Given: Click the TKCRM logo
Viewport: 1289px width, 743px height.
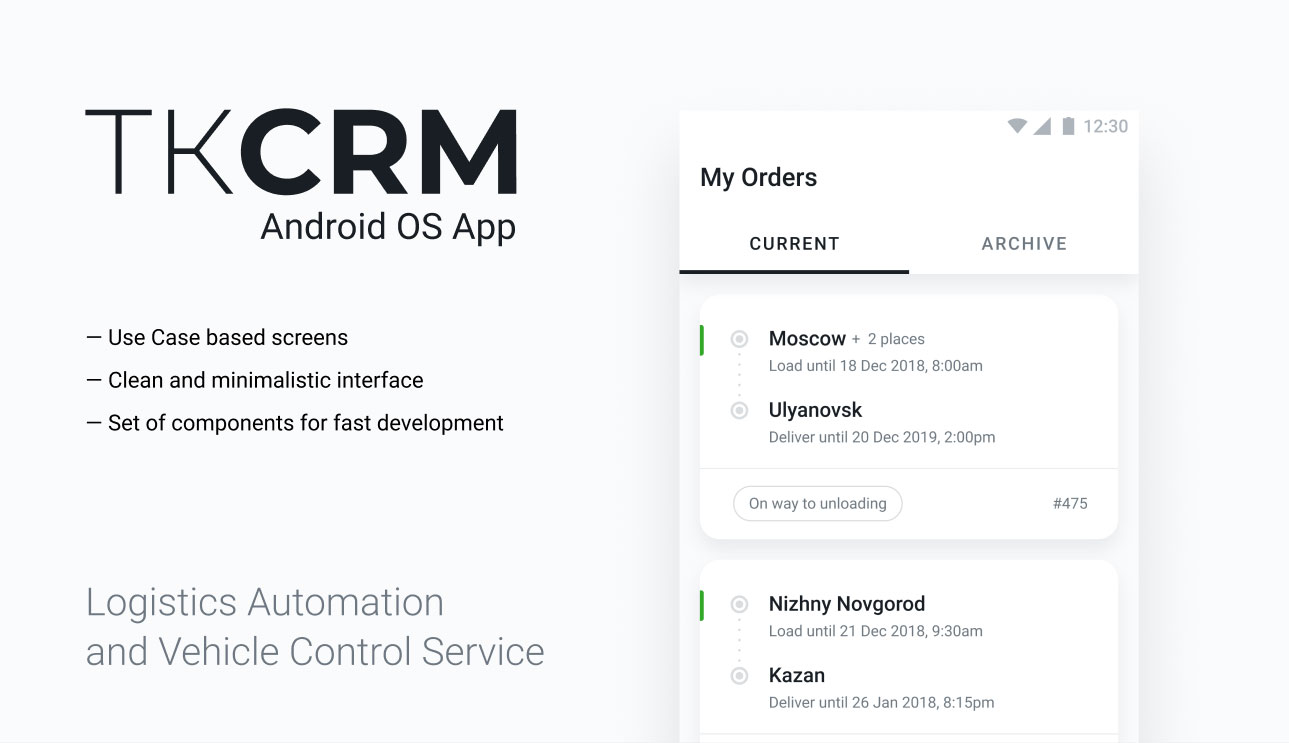Looking at the screenshot, I should 301,151.
